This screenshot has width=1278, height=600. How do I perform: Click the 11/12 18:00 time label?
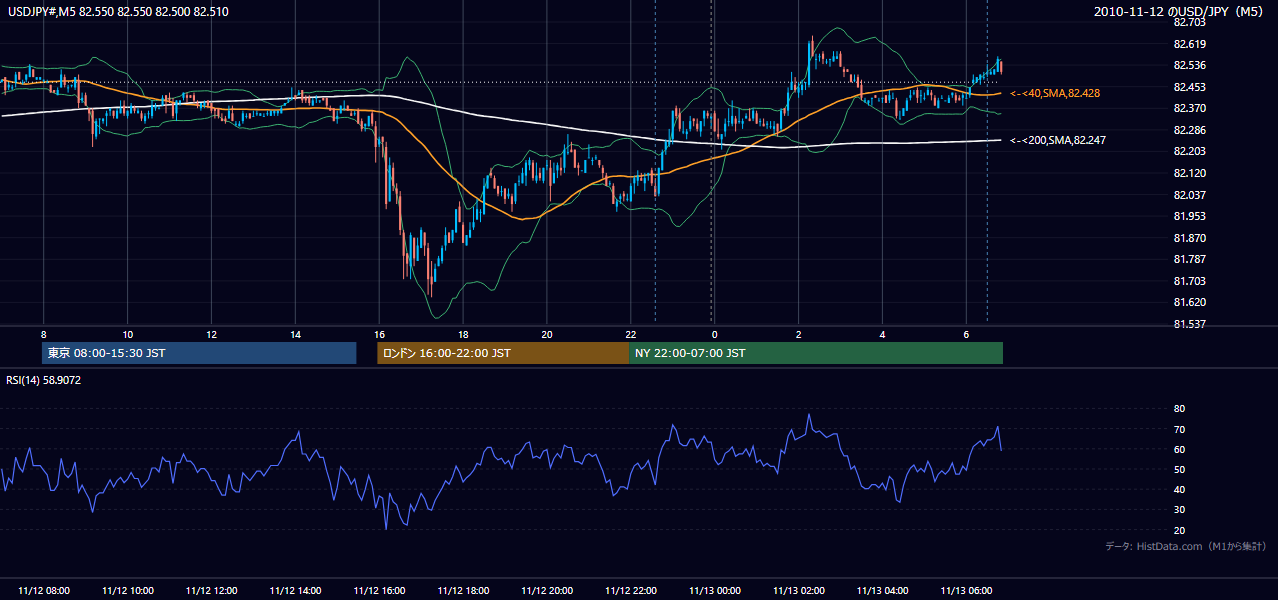click(463, 591)
